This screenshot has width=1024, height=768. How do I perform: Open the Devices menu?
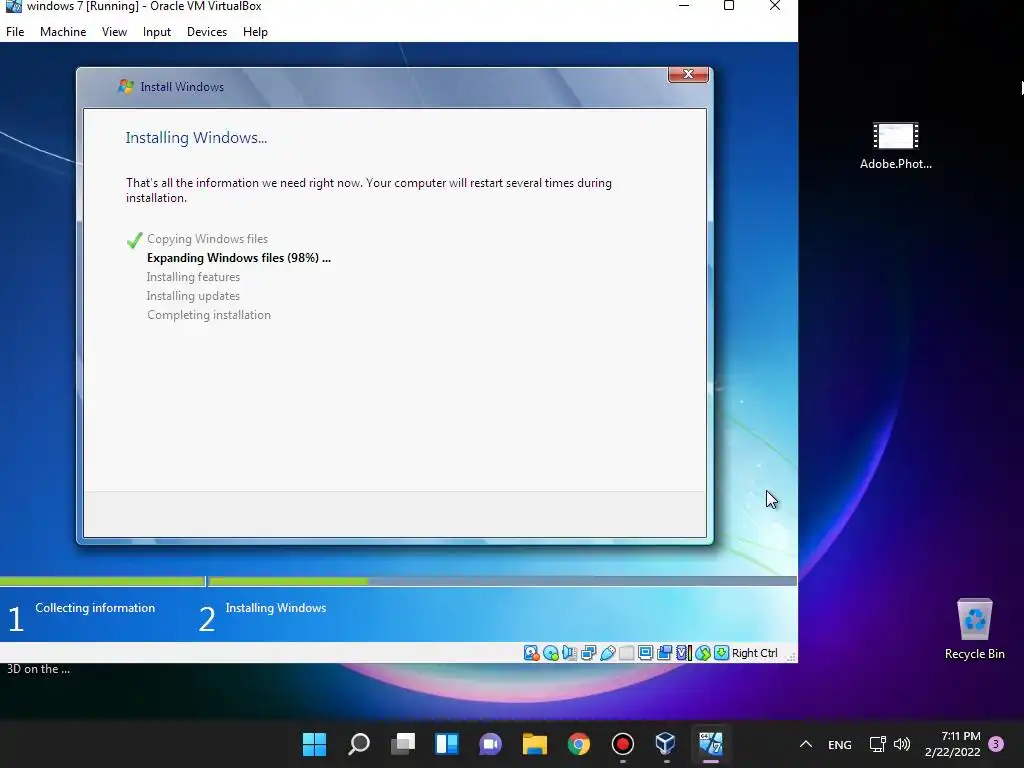[x=207, y=31]
